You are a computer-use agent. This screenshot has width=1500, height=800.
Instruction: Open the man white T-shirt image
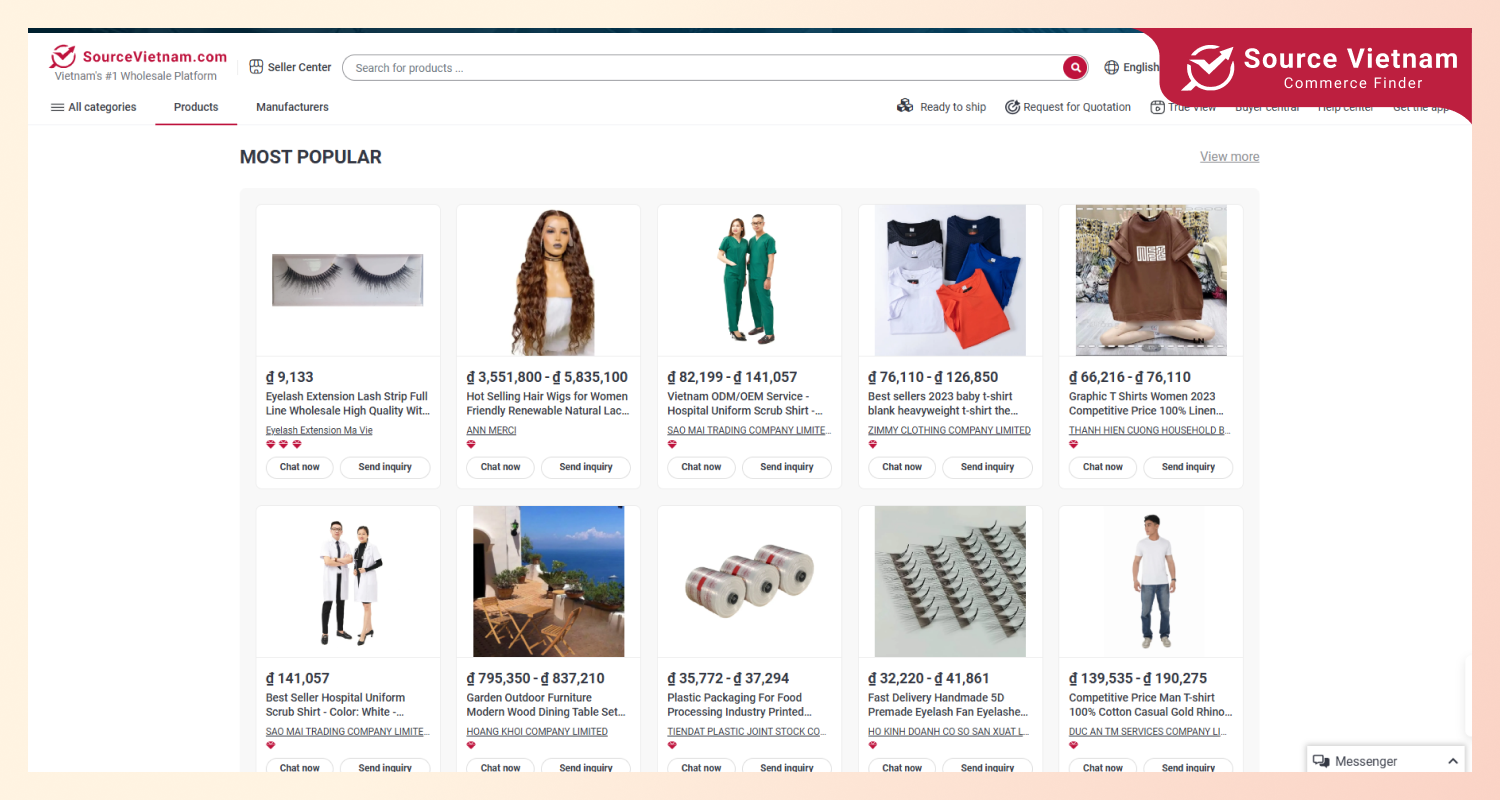point(1151,581)
